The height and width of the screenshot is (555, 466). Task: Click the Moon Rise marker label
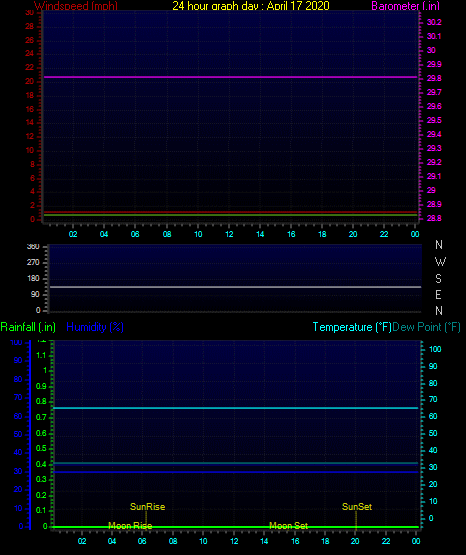pyautogui.click(x=130, y=526)
